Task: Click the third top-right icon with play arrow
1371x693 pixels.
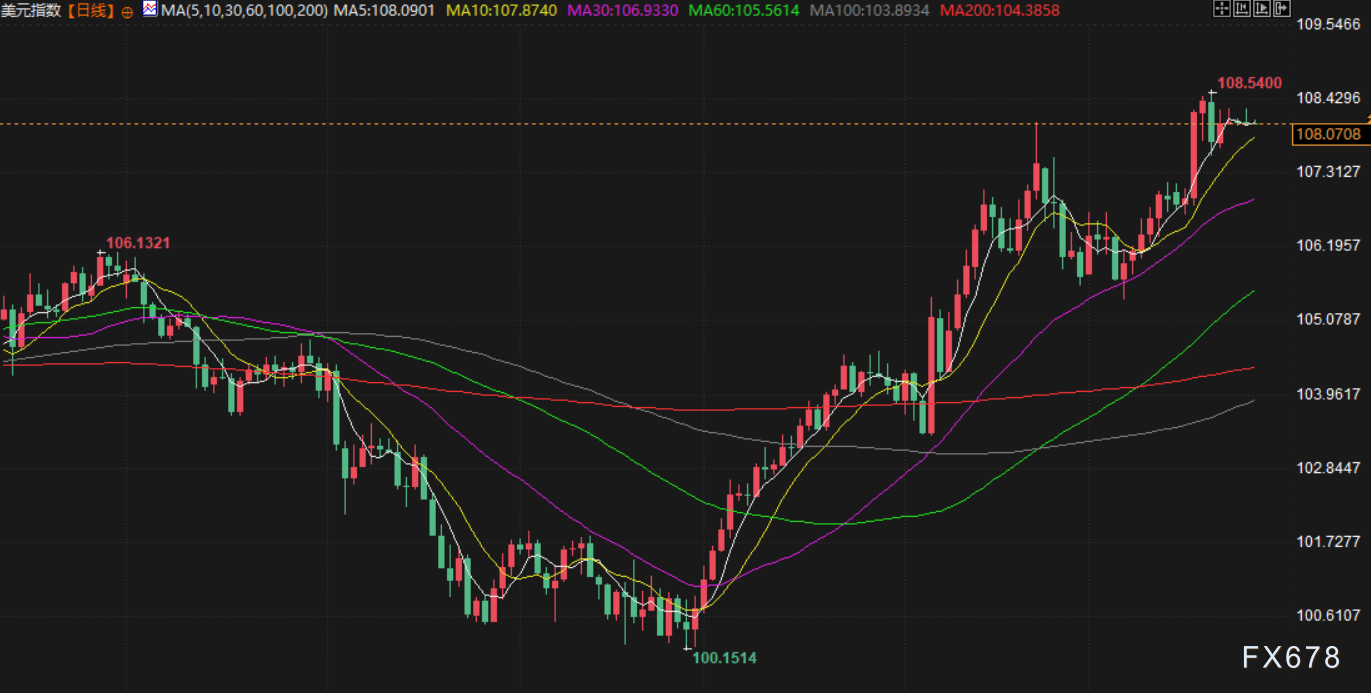Action: coord(1260,9)
